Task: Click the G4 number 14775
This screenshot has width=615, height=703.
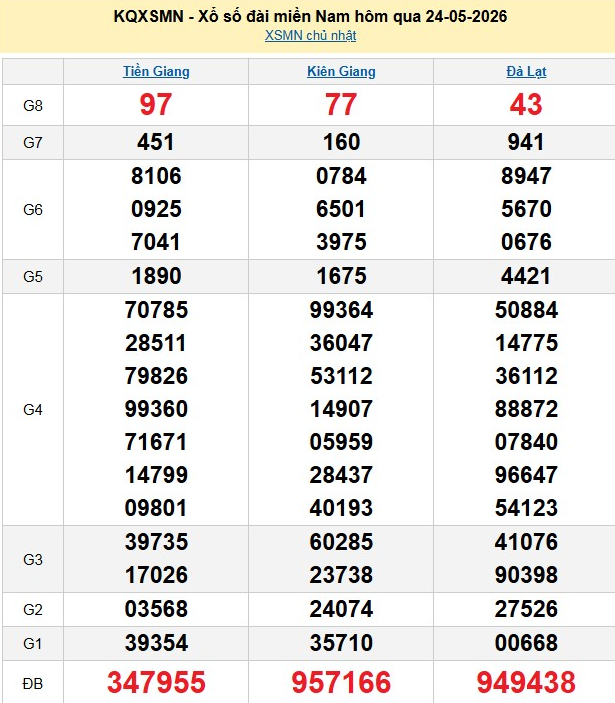Action: (526, 343)
